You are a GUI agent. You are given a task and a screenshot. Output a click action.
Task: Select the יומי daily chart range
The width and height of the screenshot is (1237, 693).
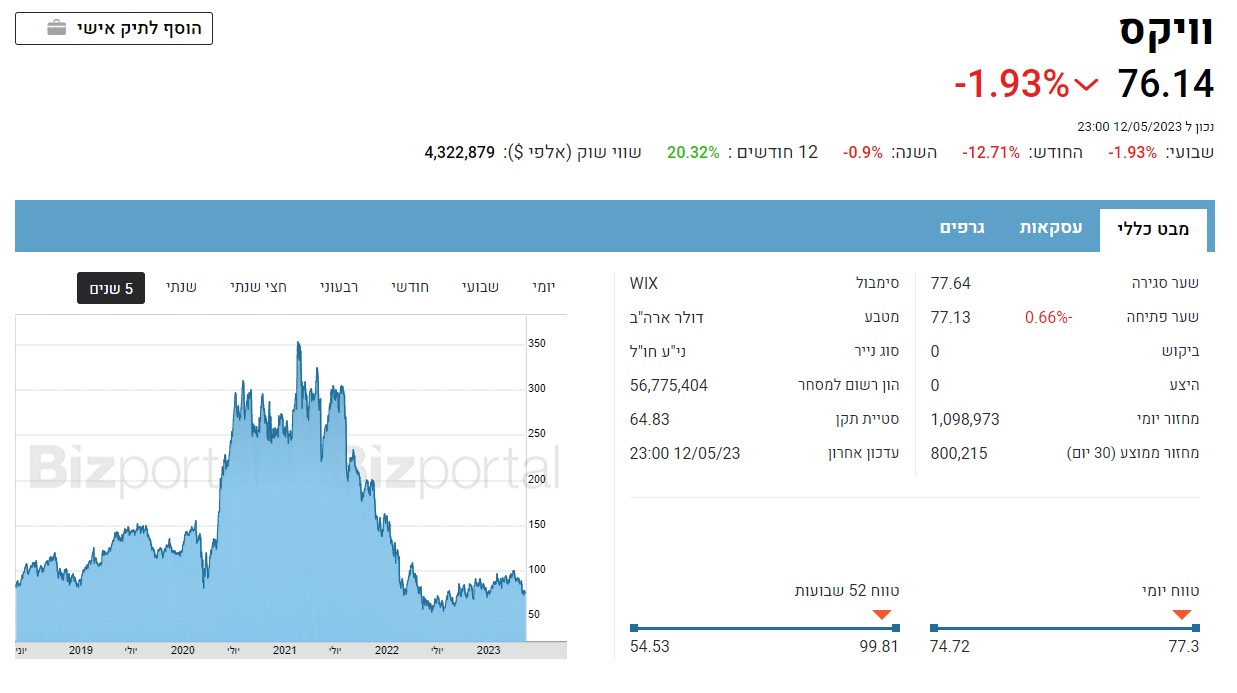pyautogui.click(x=543, y=287)
